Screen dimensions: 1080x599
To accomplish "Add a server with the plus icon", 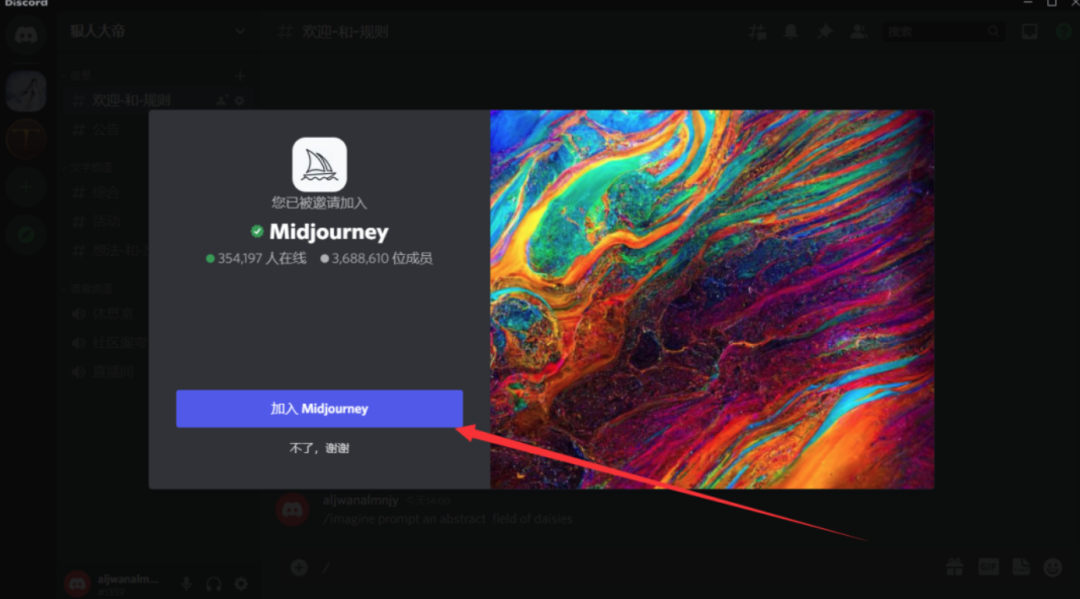I will [x=25, y=187].
